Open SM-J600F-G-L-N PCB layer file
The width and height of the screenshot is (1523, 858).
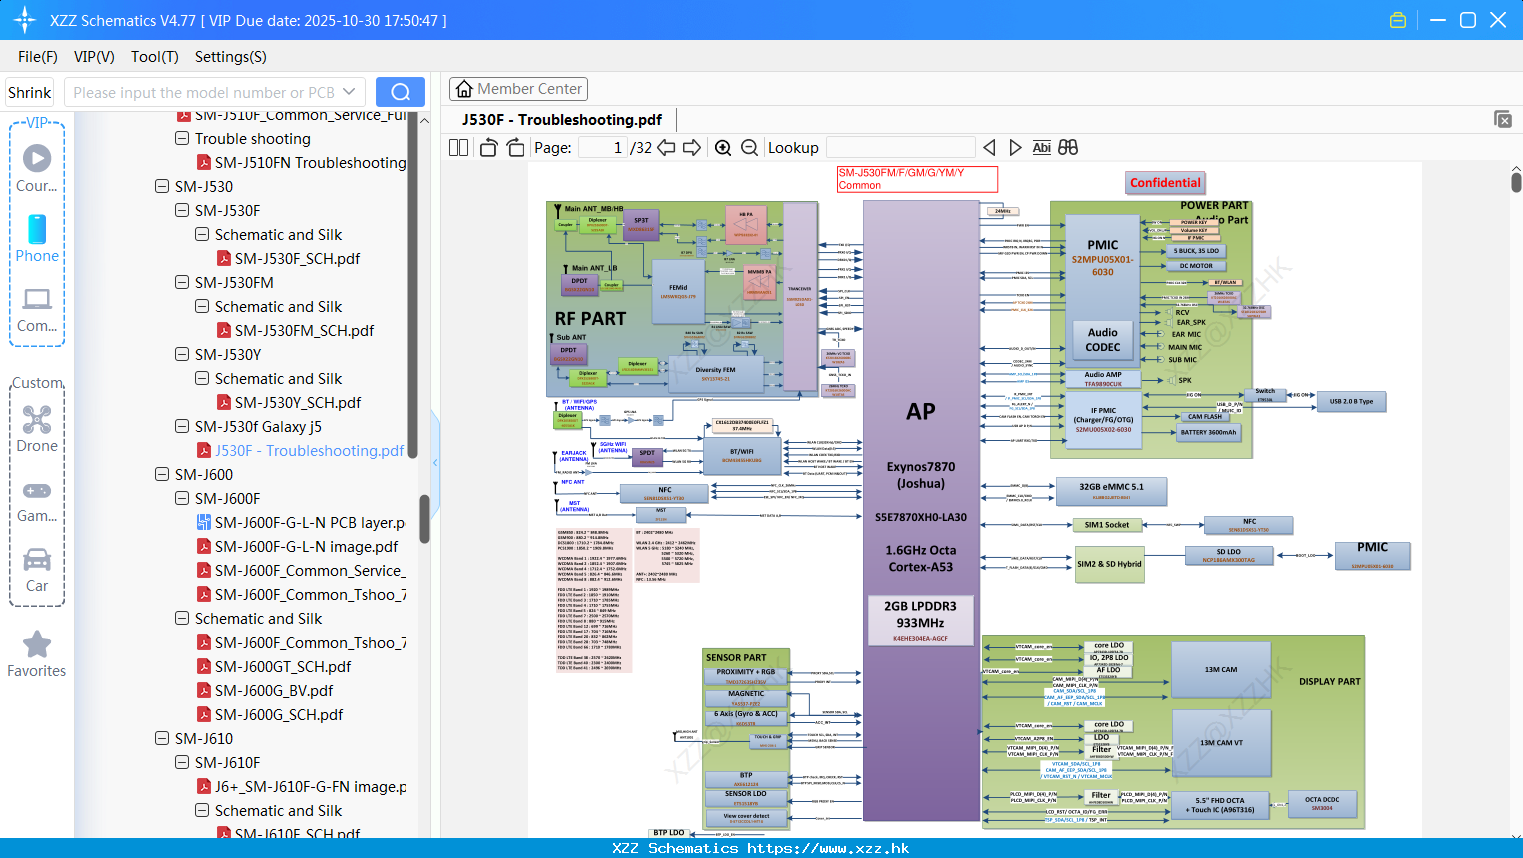tap(309, 522)
